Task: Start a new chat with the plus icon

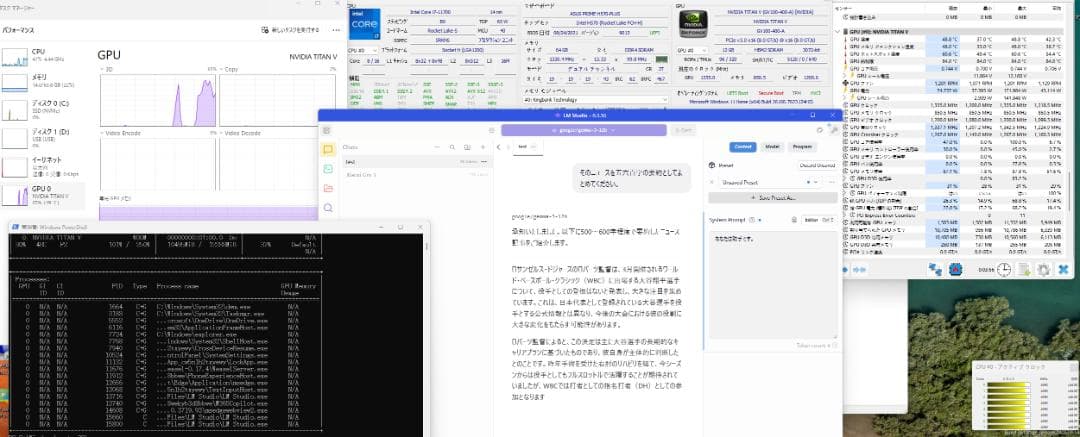Action: point(481,147)
